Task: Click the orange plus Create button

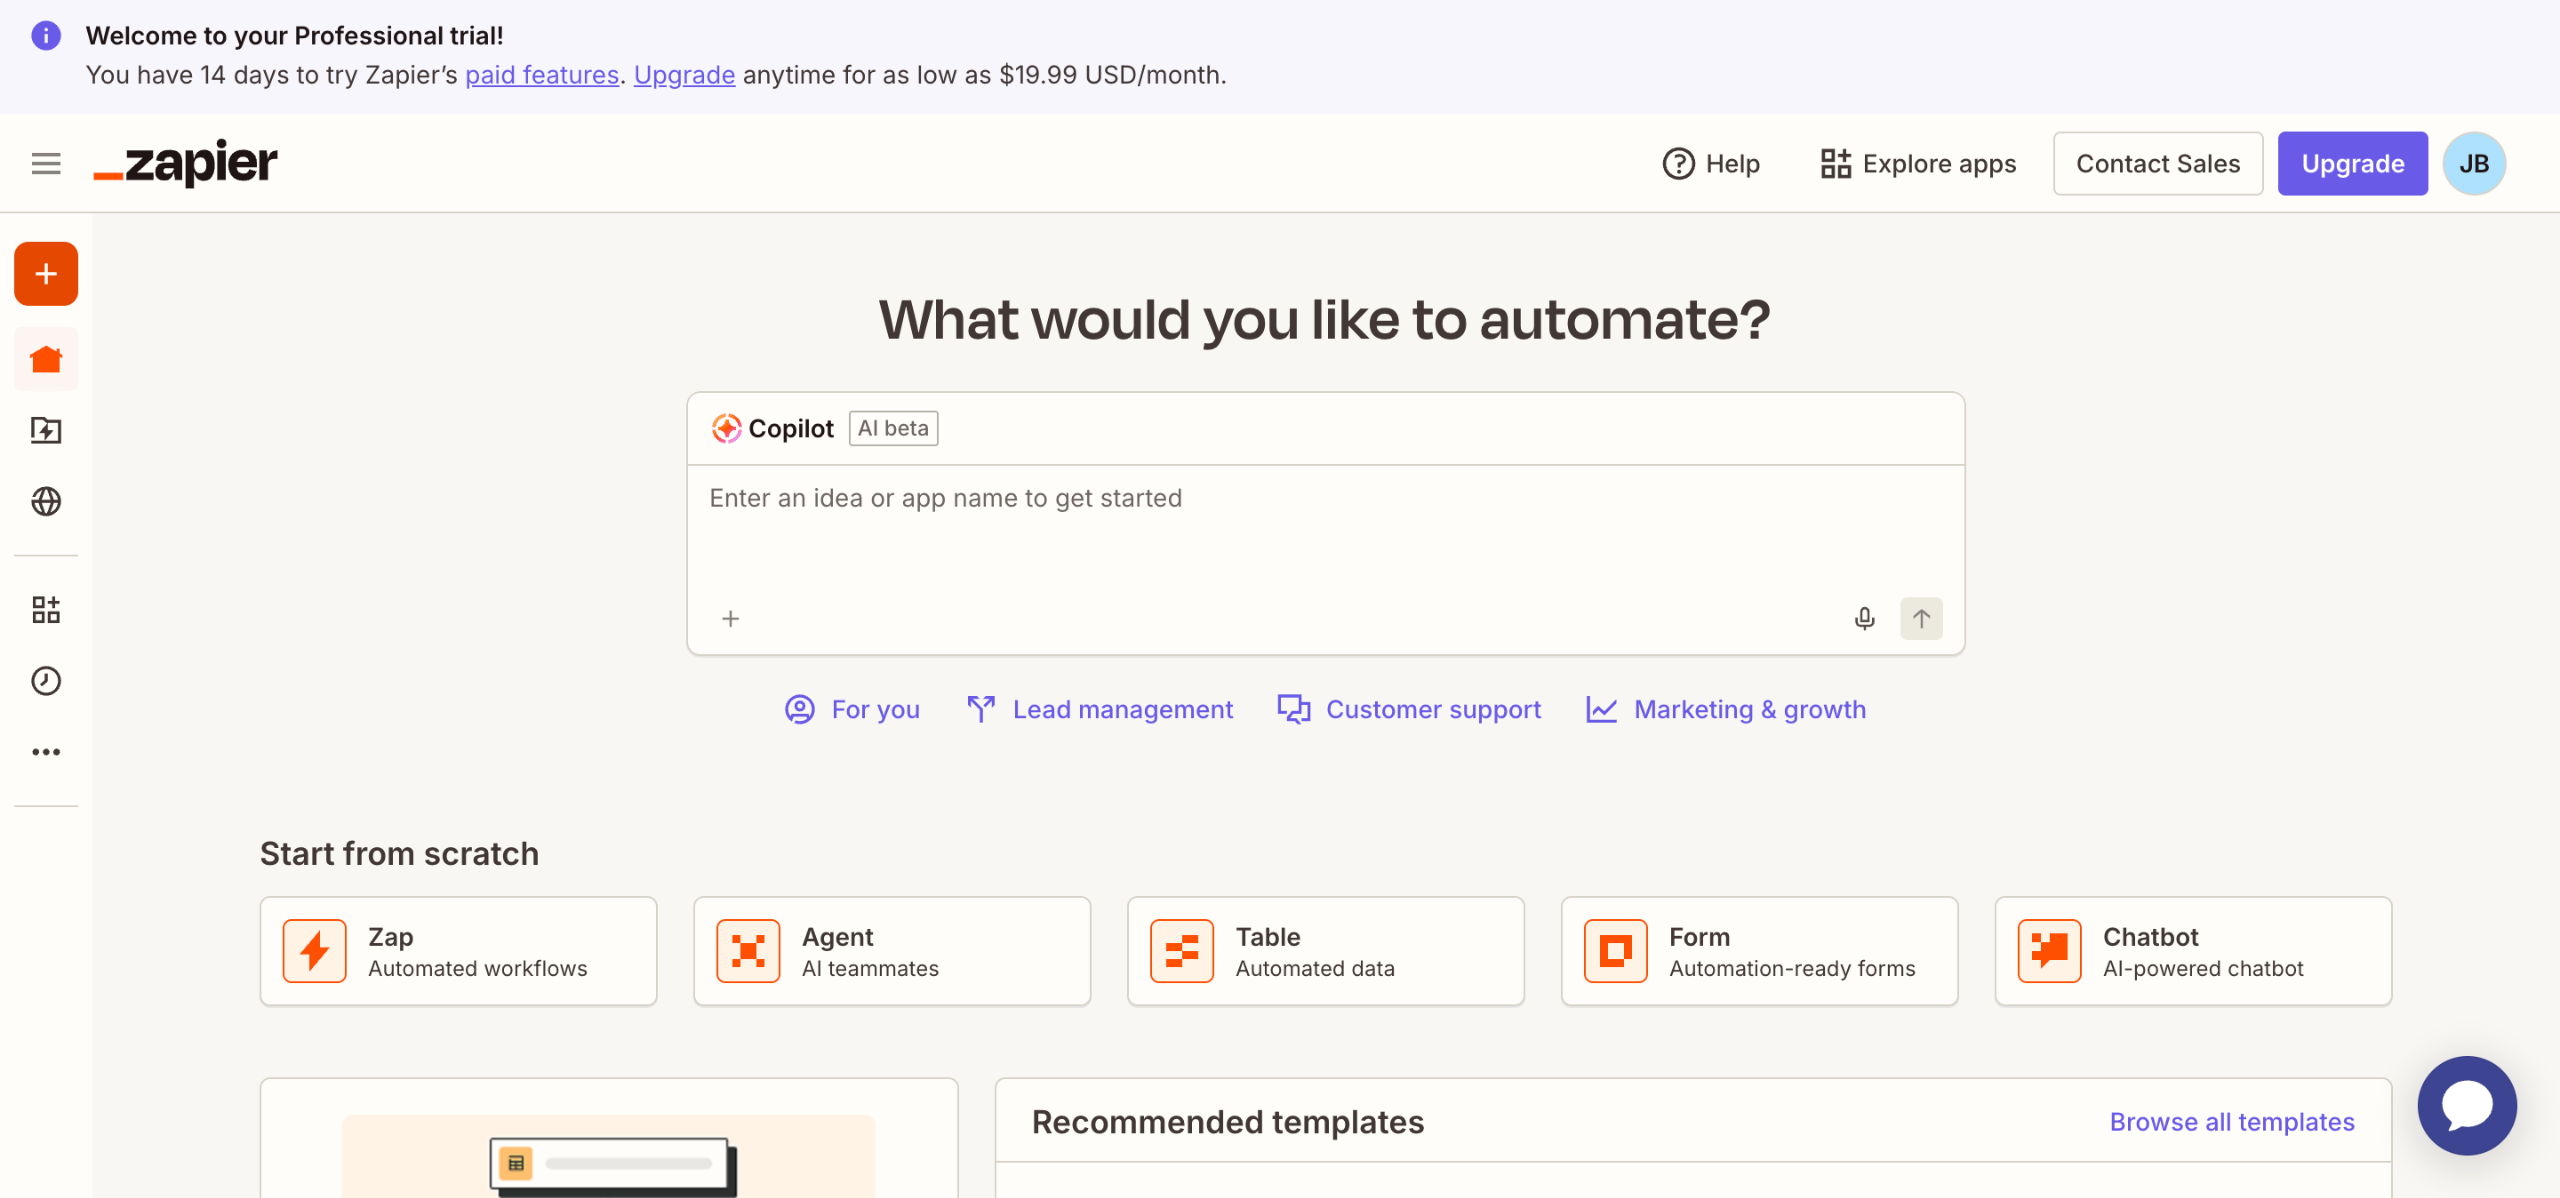Action: [46, 274]
